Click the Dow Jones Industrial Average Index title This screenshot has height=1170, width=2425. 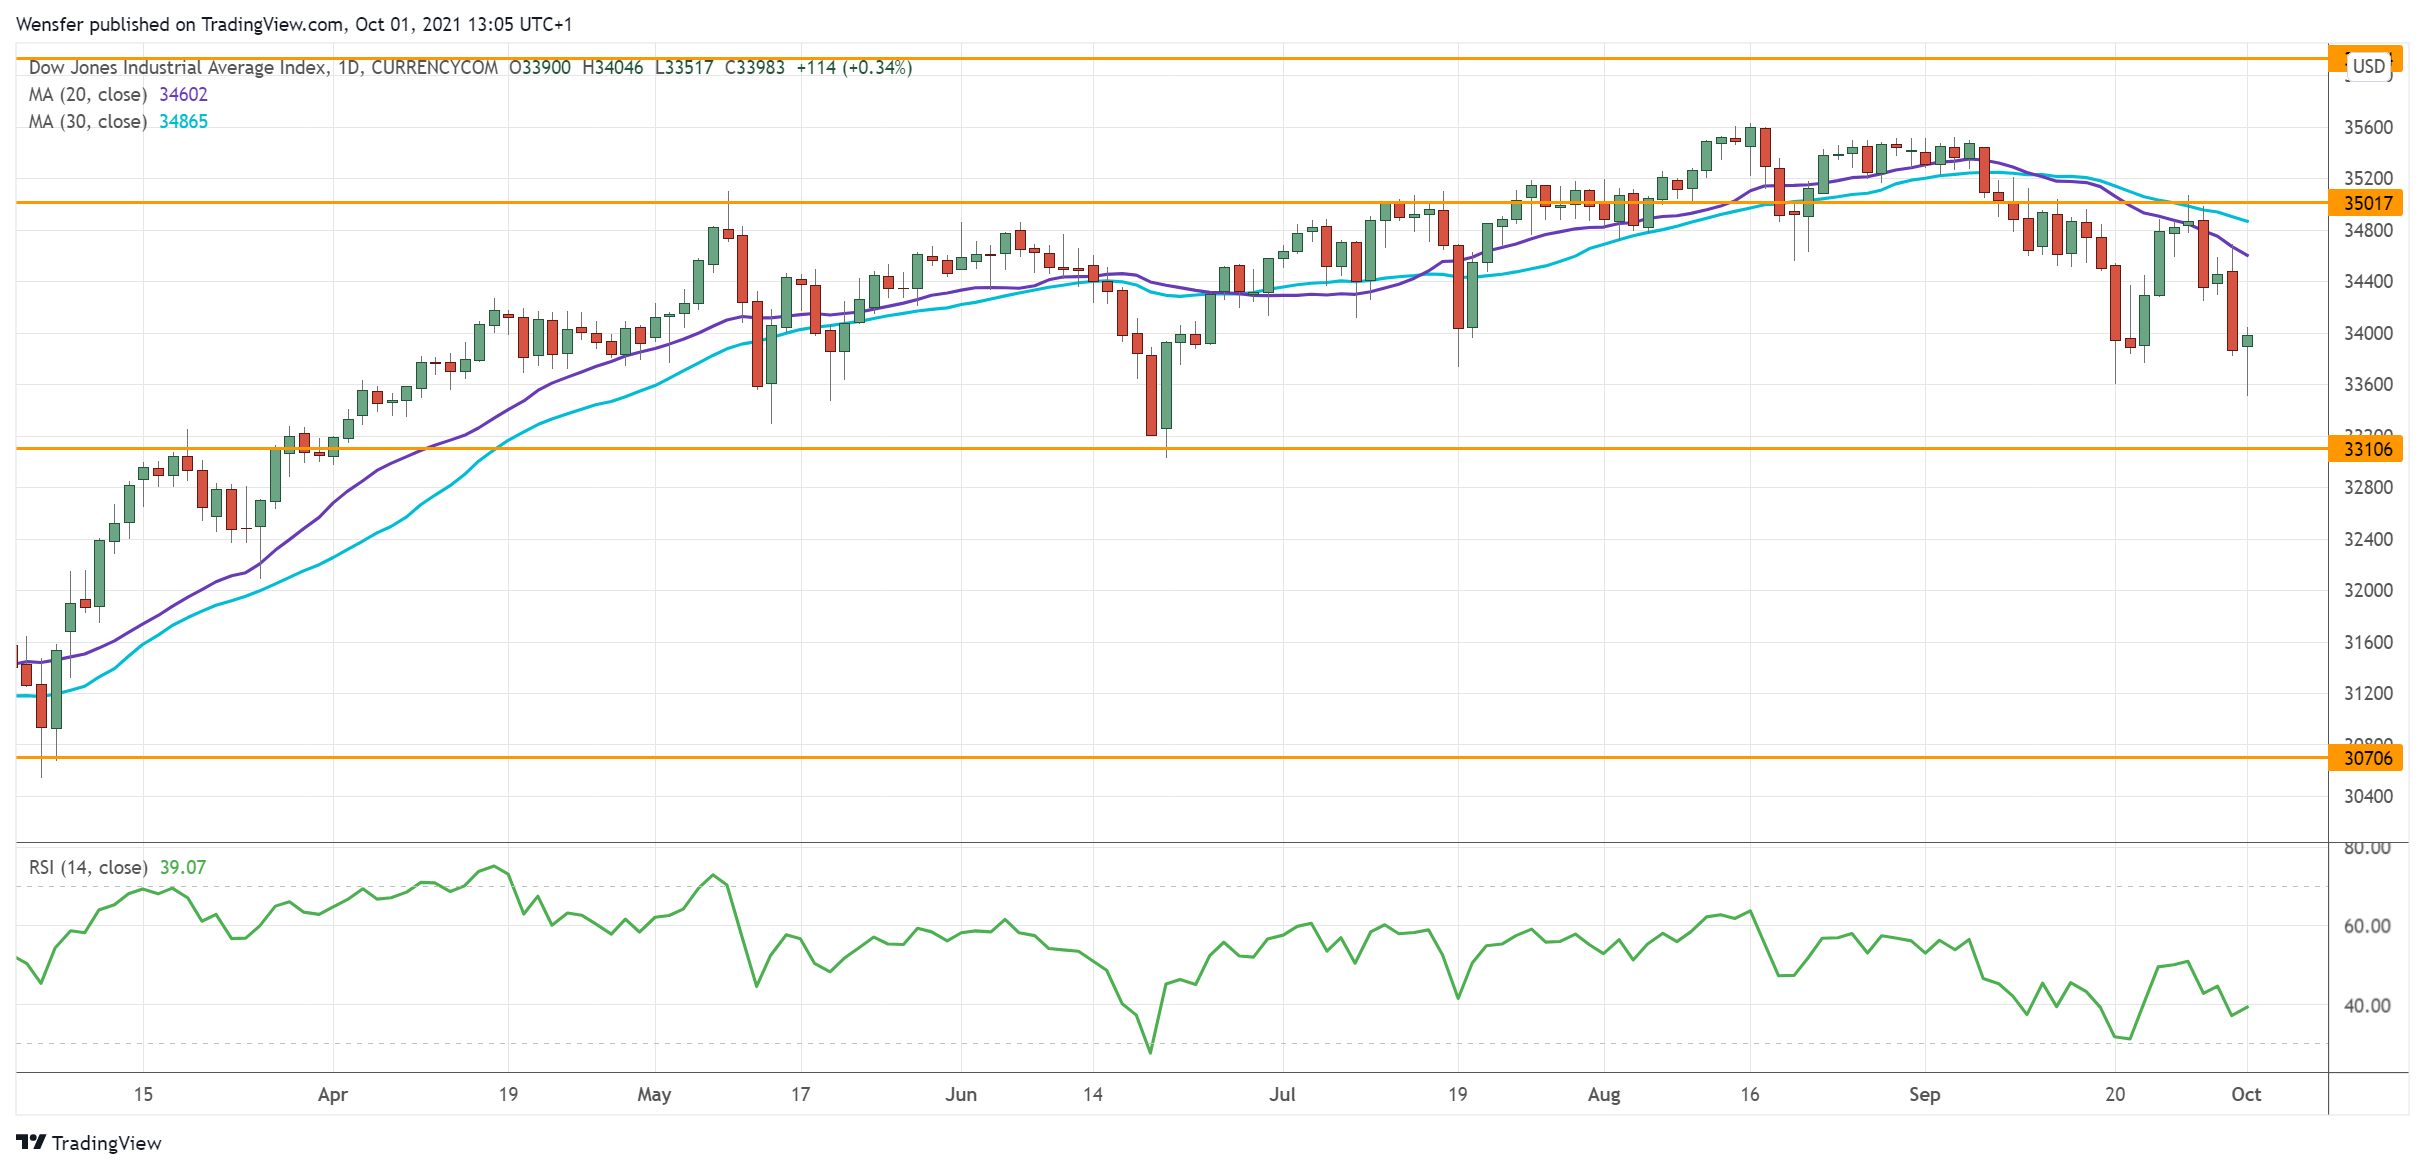tap(178, 67)
